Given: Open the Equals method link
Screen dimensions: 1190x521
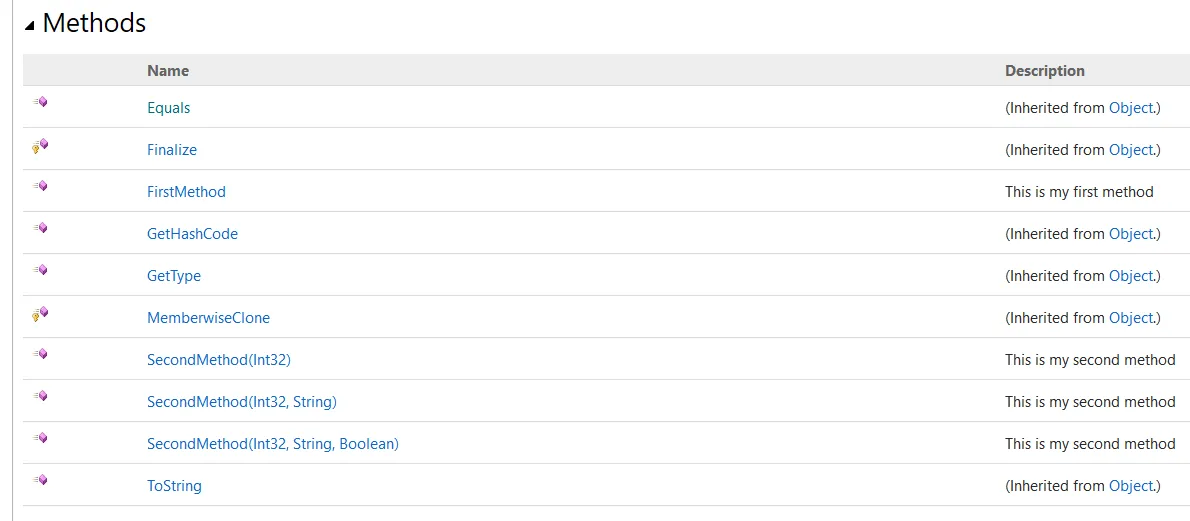Looking at the screenshot, I should point(168,108).
